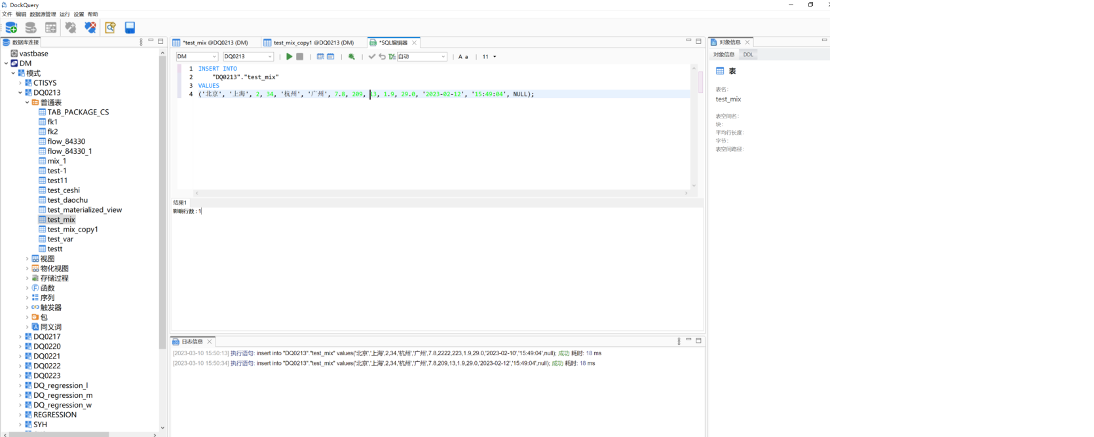Switch to the *test_mix @DQ0213 tab
The height and width of the screenshot is (437, 1094).
[x=215, y=43]
